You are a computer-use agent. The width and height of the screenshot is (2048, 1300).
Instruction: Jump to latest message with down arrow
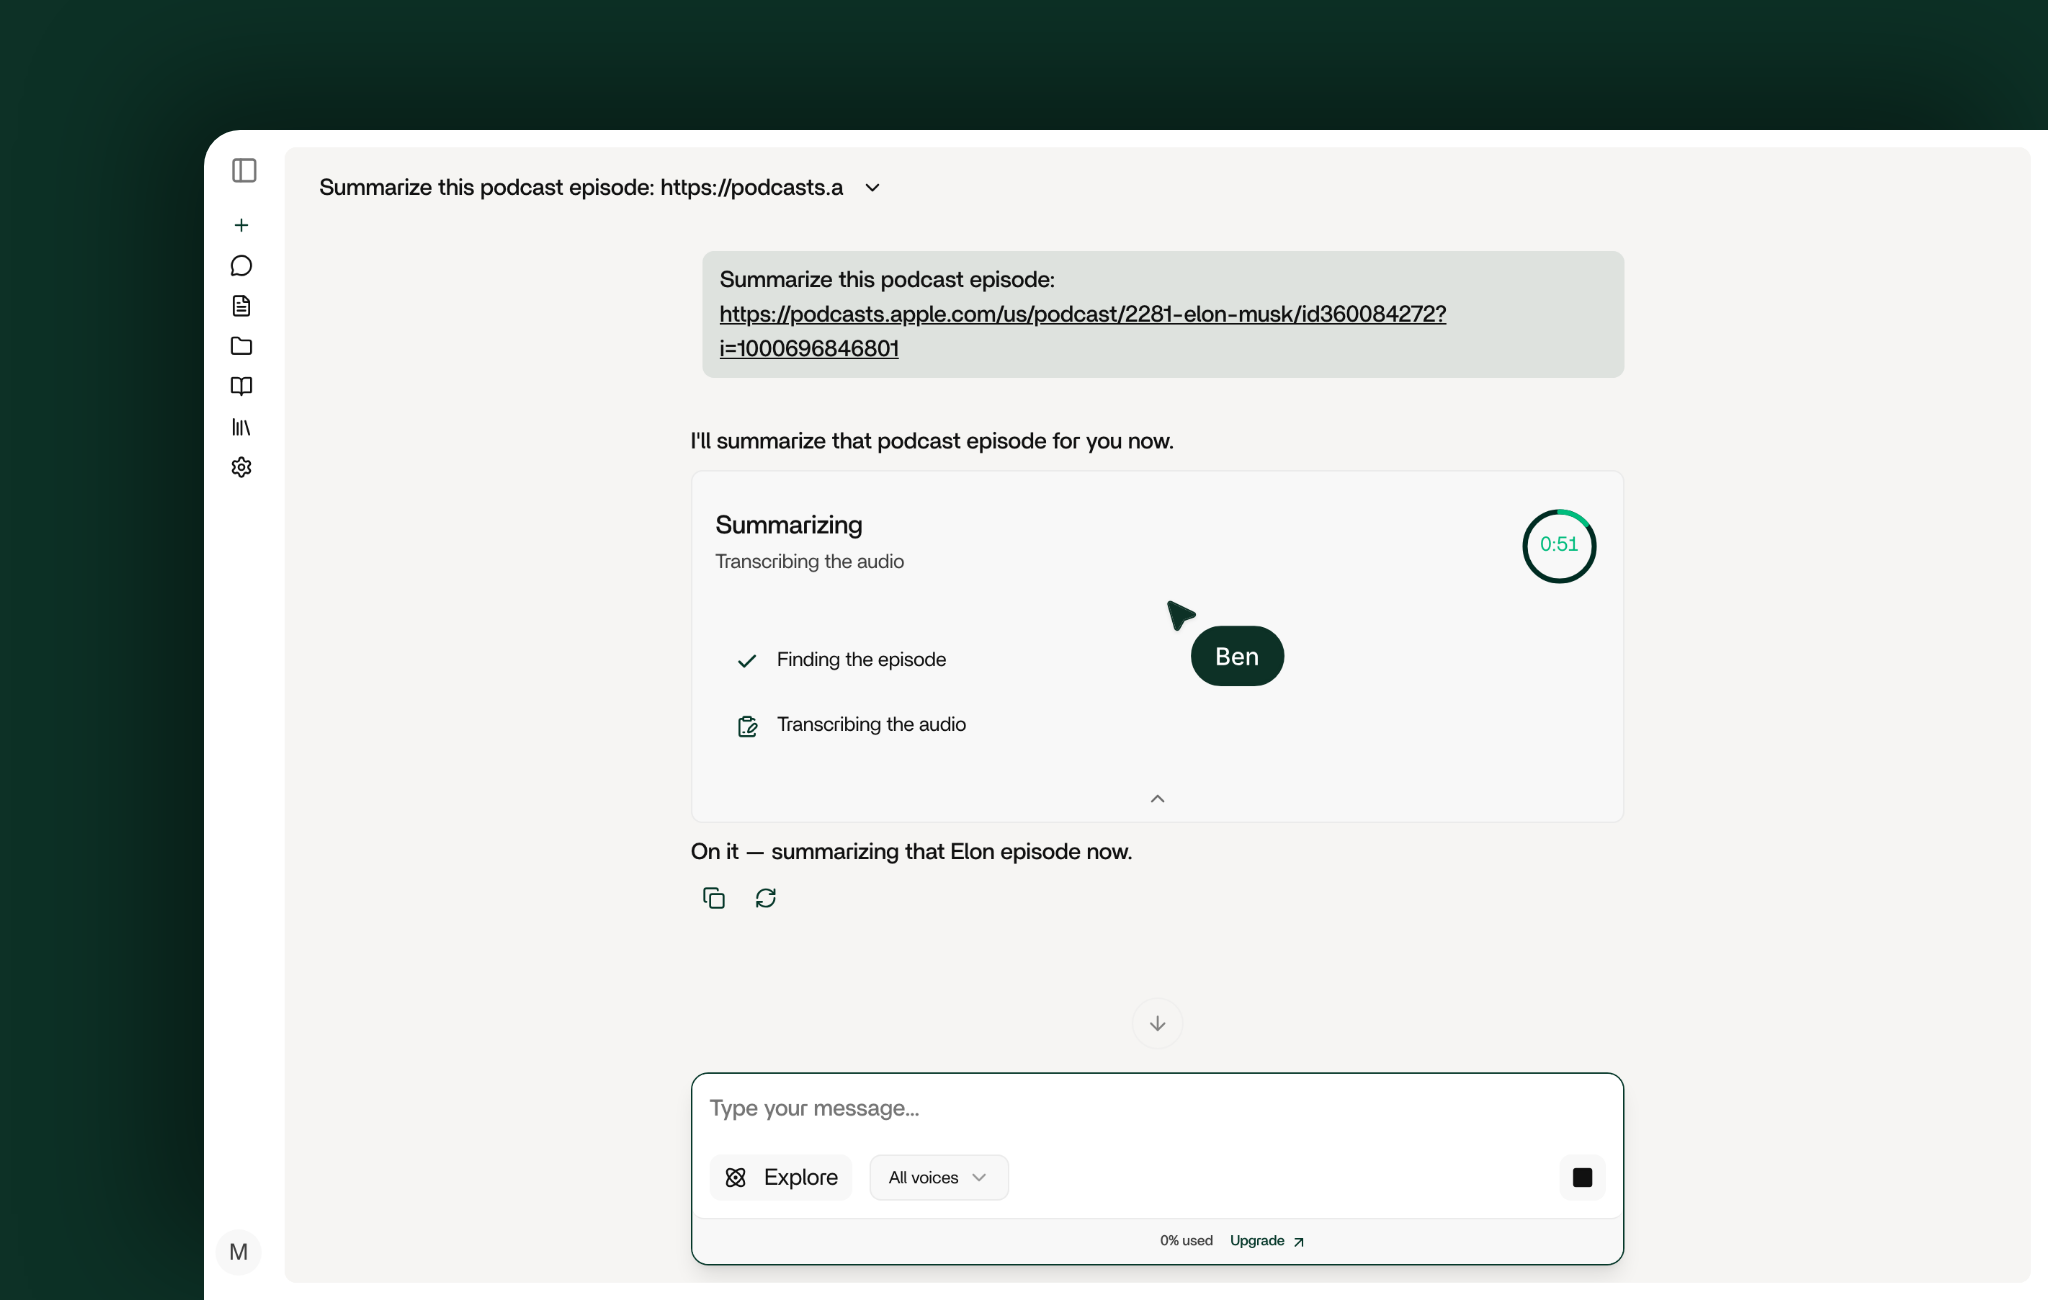click(1157, 1023)
